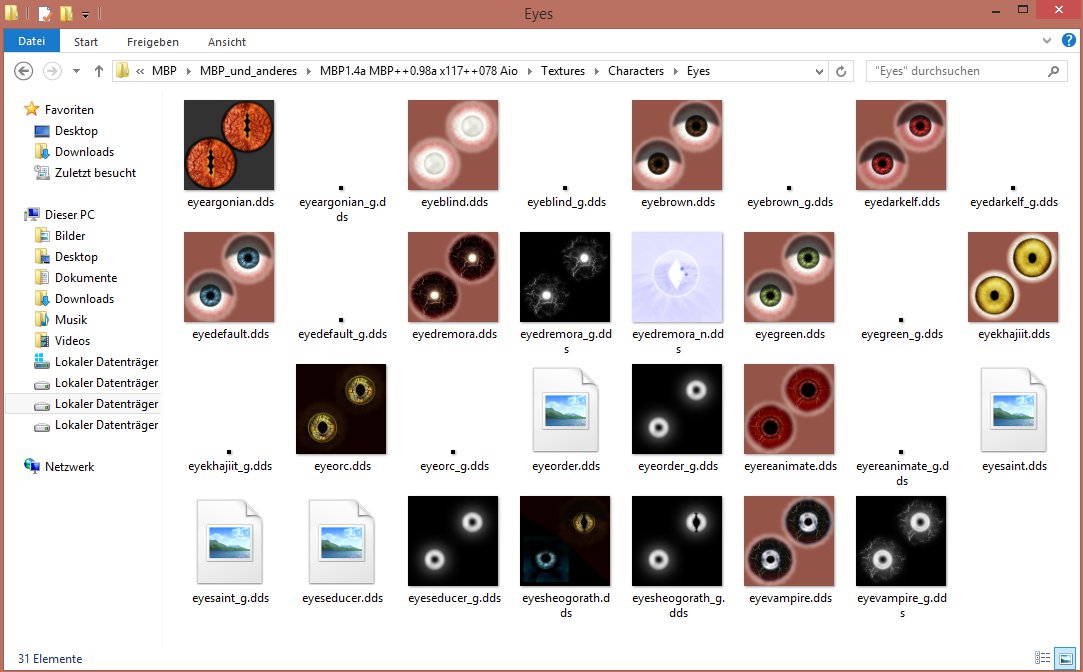Click the Up one level arrow
The image size is (1083, 672).
pyautogui.click(x=99, y=71)
